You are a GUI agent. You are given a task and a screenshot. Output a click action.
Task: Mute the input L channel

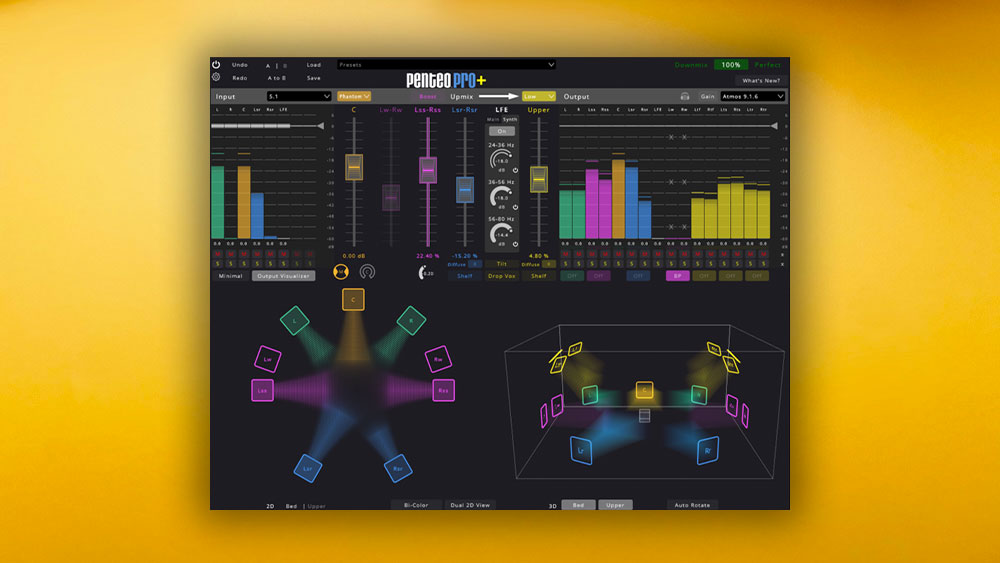(217, 254)
